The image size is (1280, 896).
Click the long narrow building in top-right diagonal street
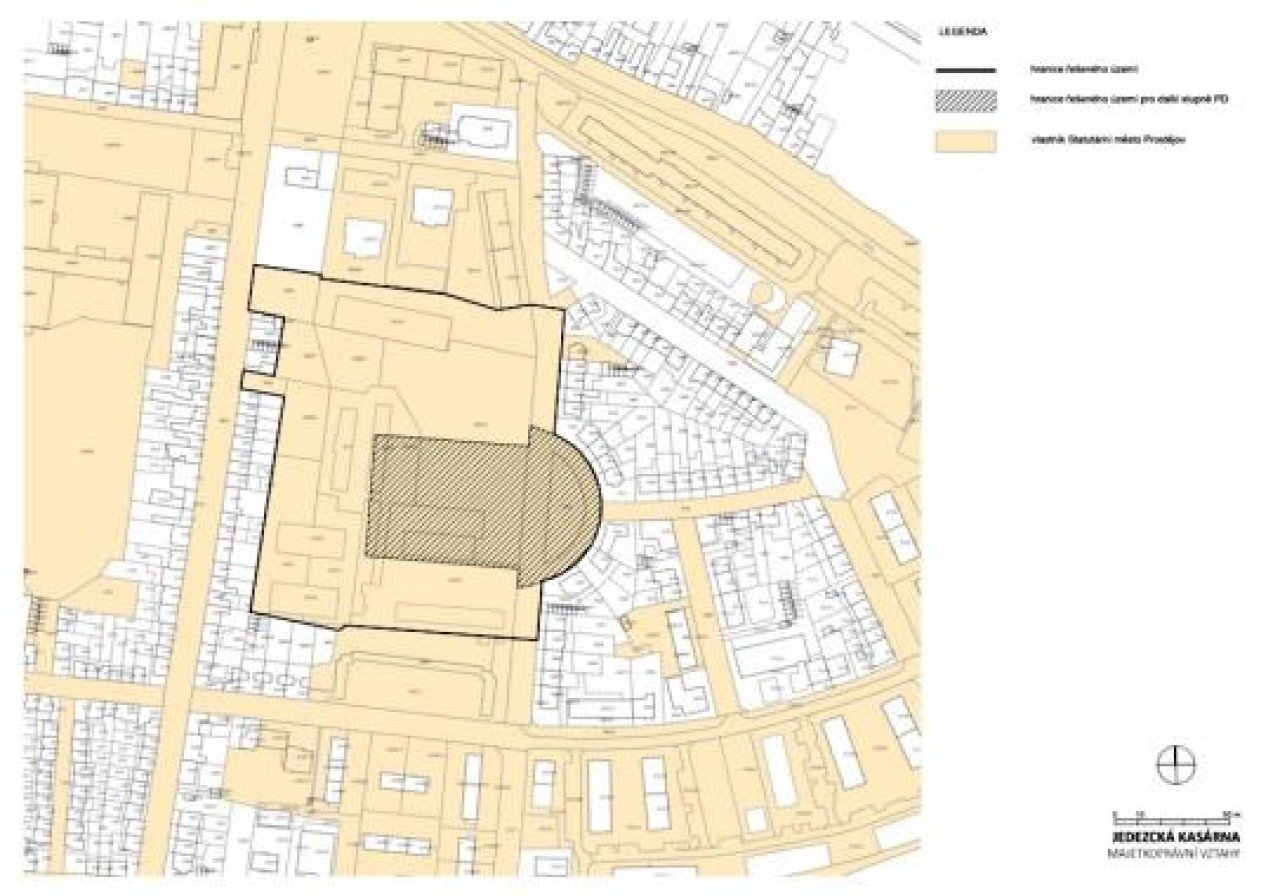690,190
